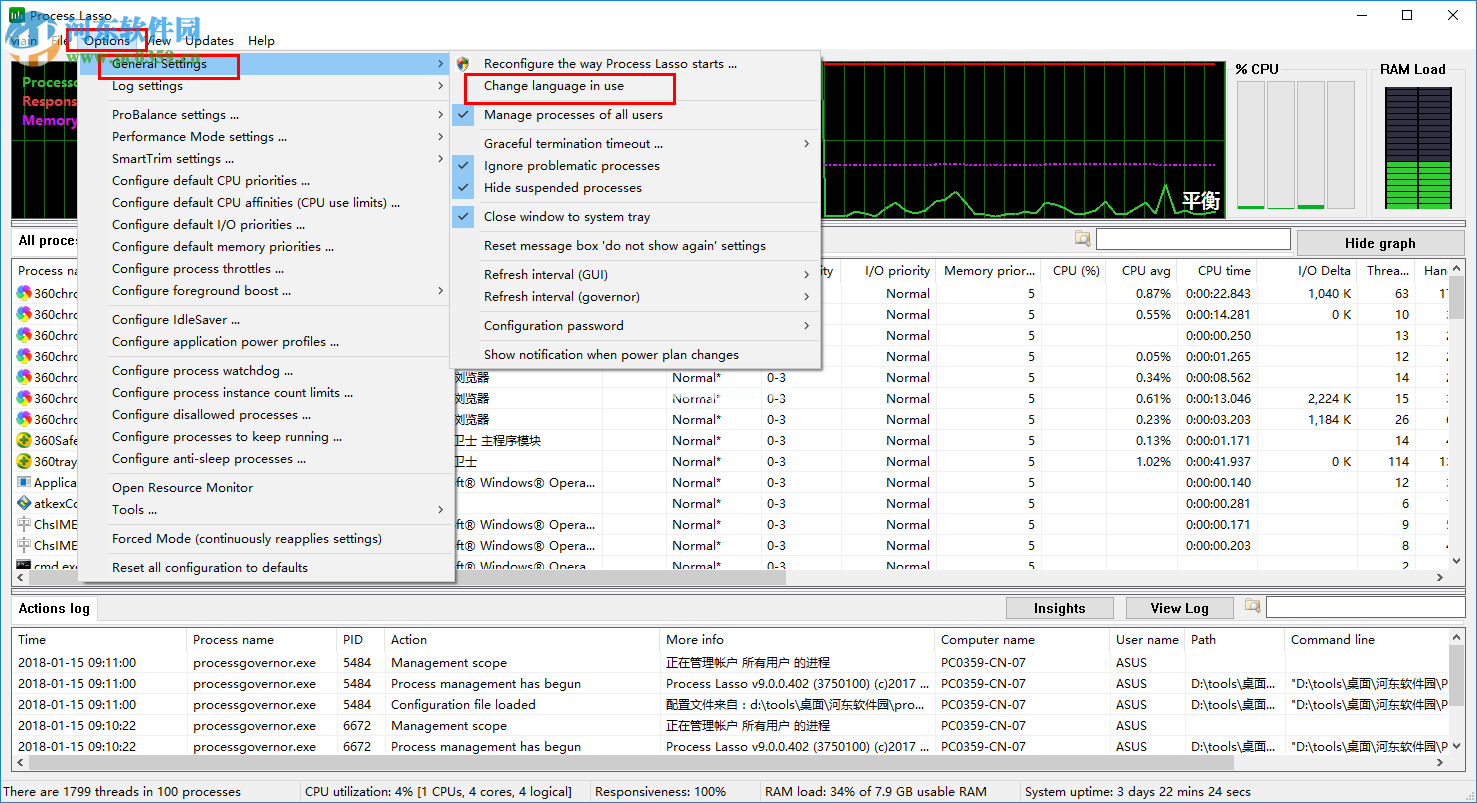Expand Configure foreground boost submenu
The image size is (1477, 803).
pyautogui.click(x=267, y=290)
